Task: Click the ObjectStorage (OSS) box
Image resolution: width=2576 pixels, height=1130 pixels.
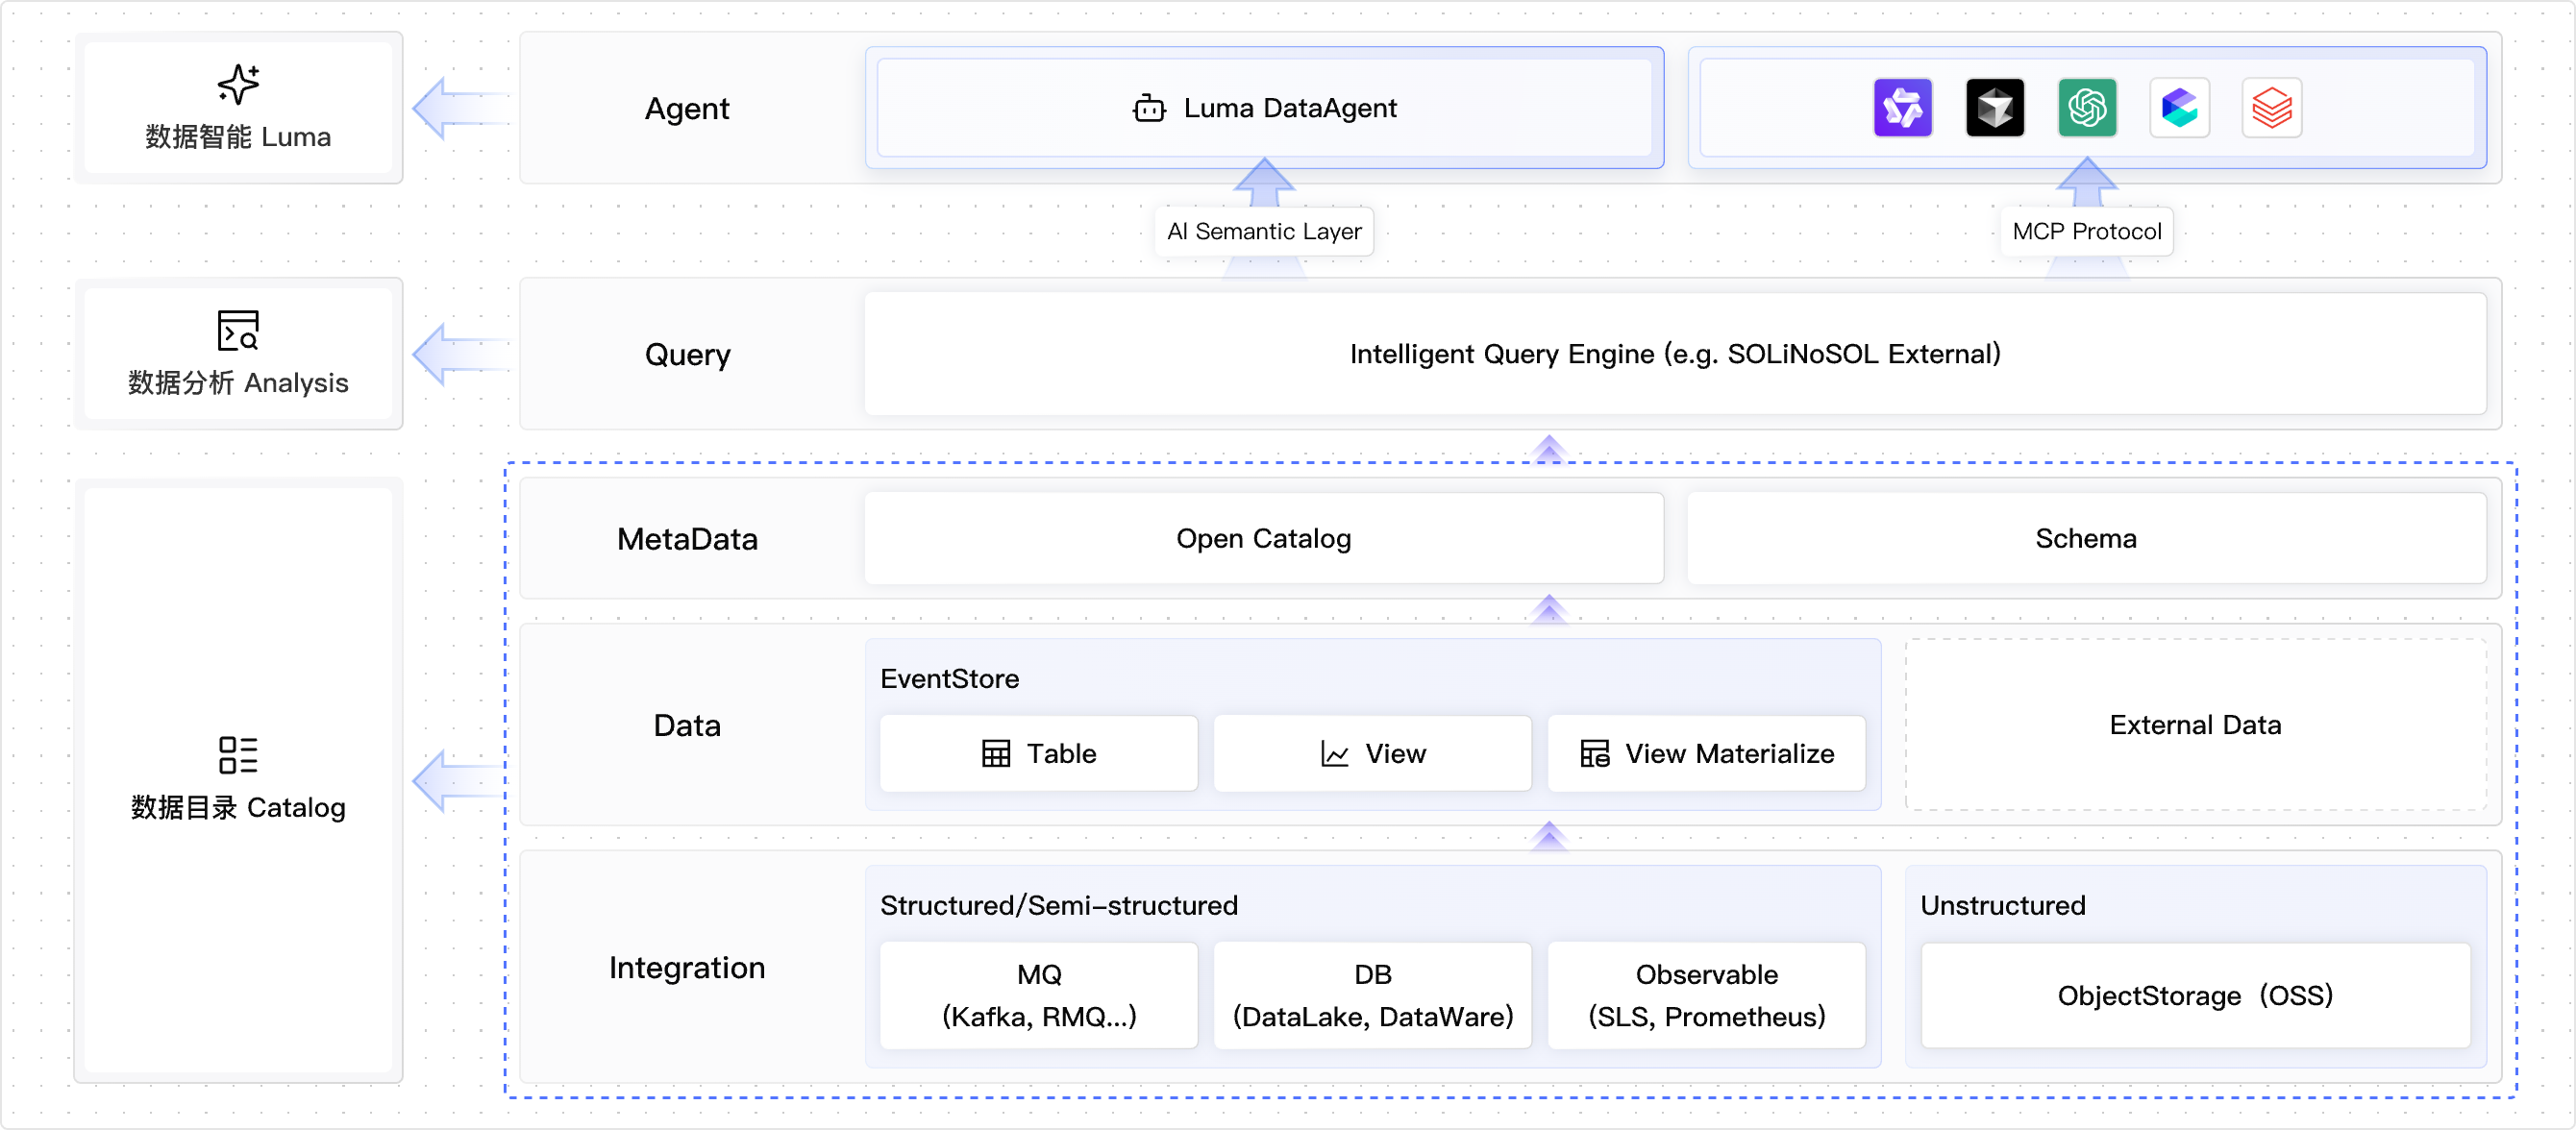Action: (2195, 995)
